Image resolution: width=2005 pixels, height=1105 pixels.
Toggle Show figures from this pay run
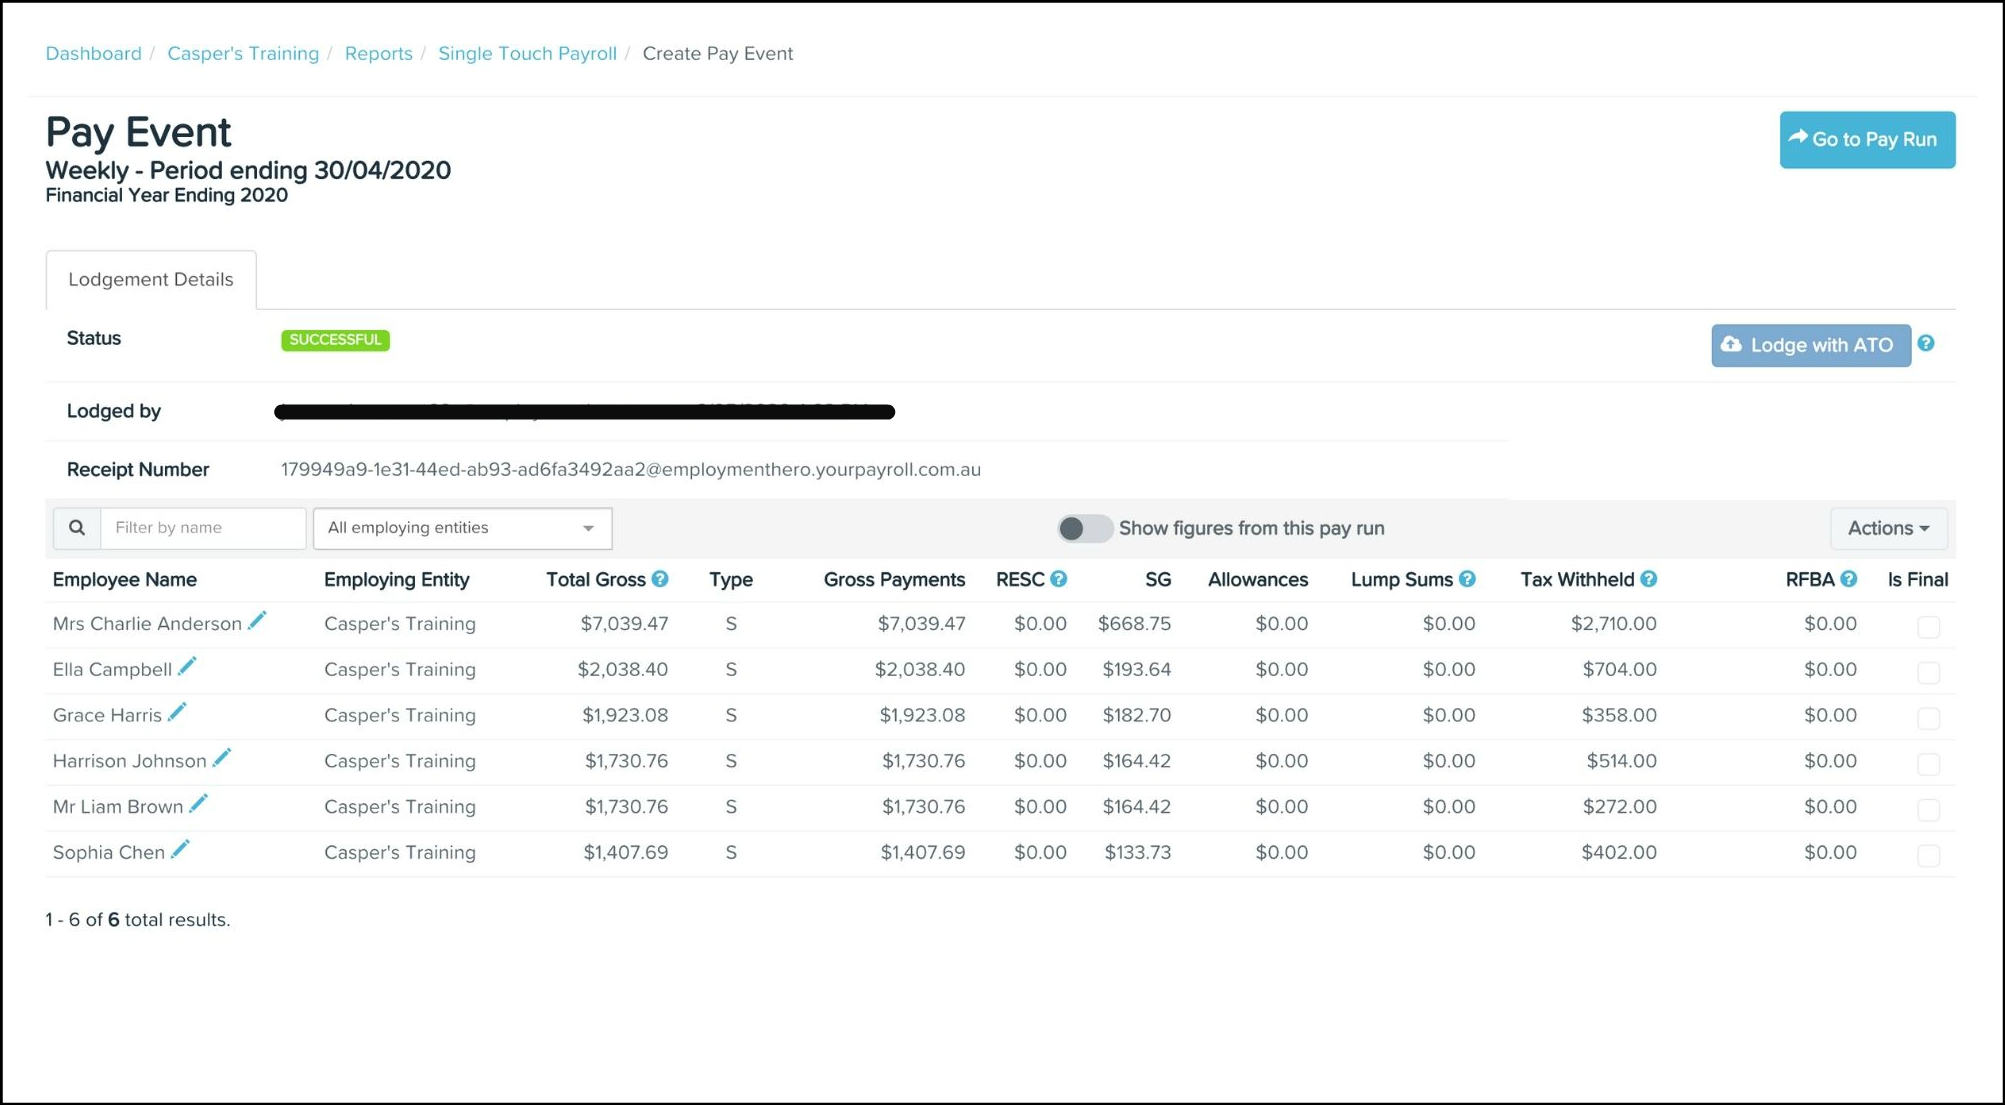click(1084, 528)
